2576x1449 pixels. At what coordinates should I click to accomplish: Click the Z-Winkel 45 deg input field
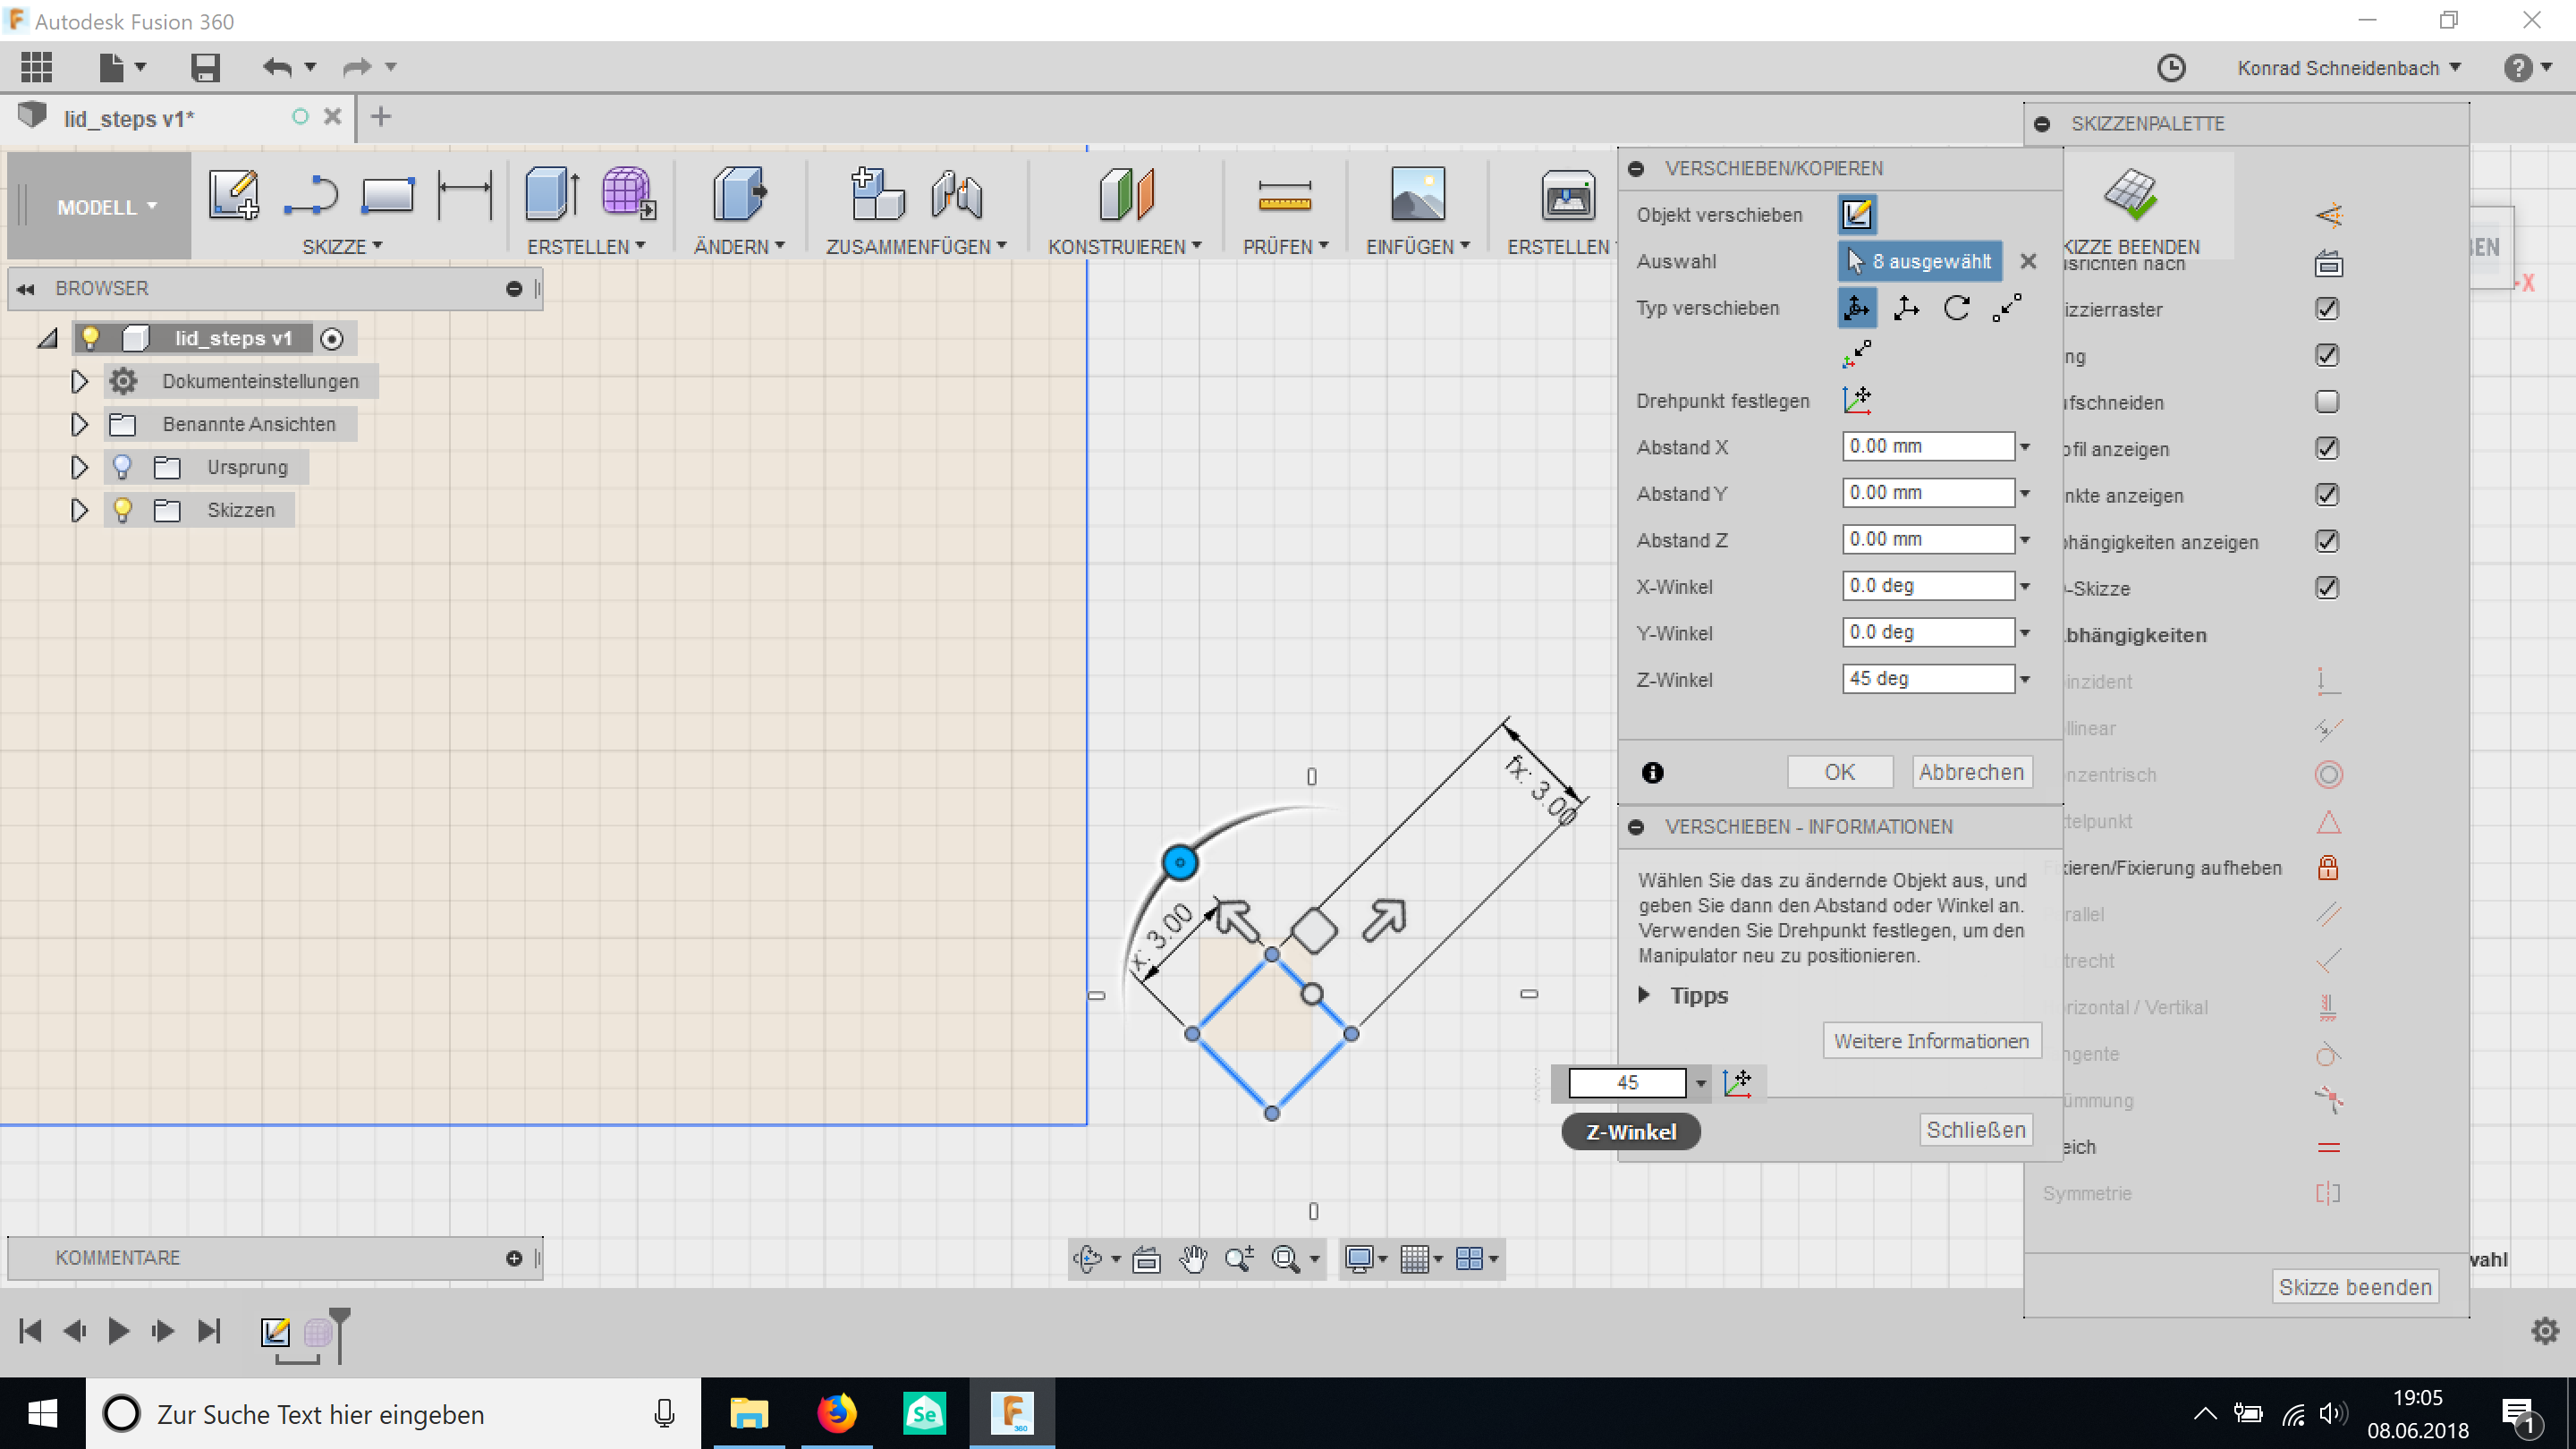point(1928,679)
